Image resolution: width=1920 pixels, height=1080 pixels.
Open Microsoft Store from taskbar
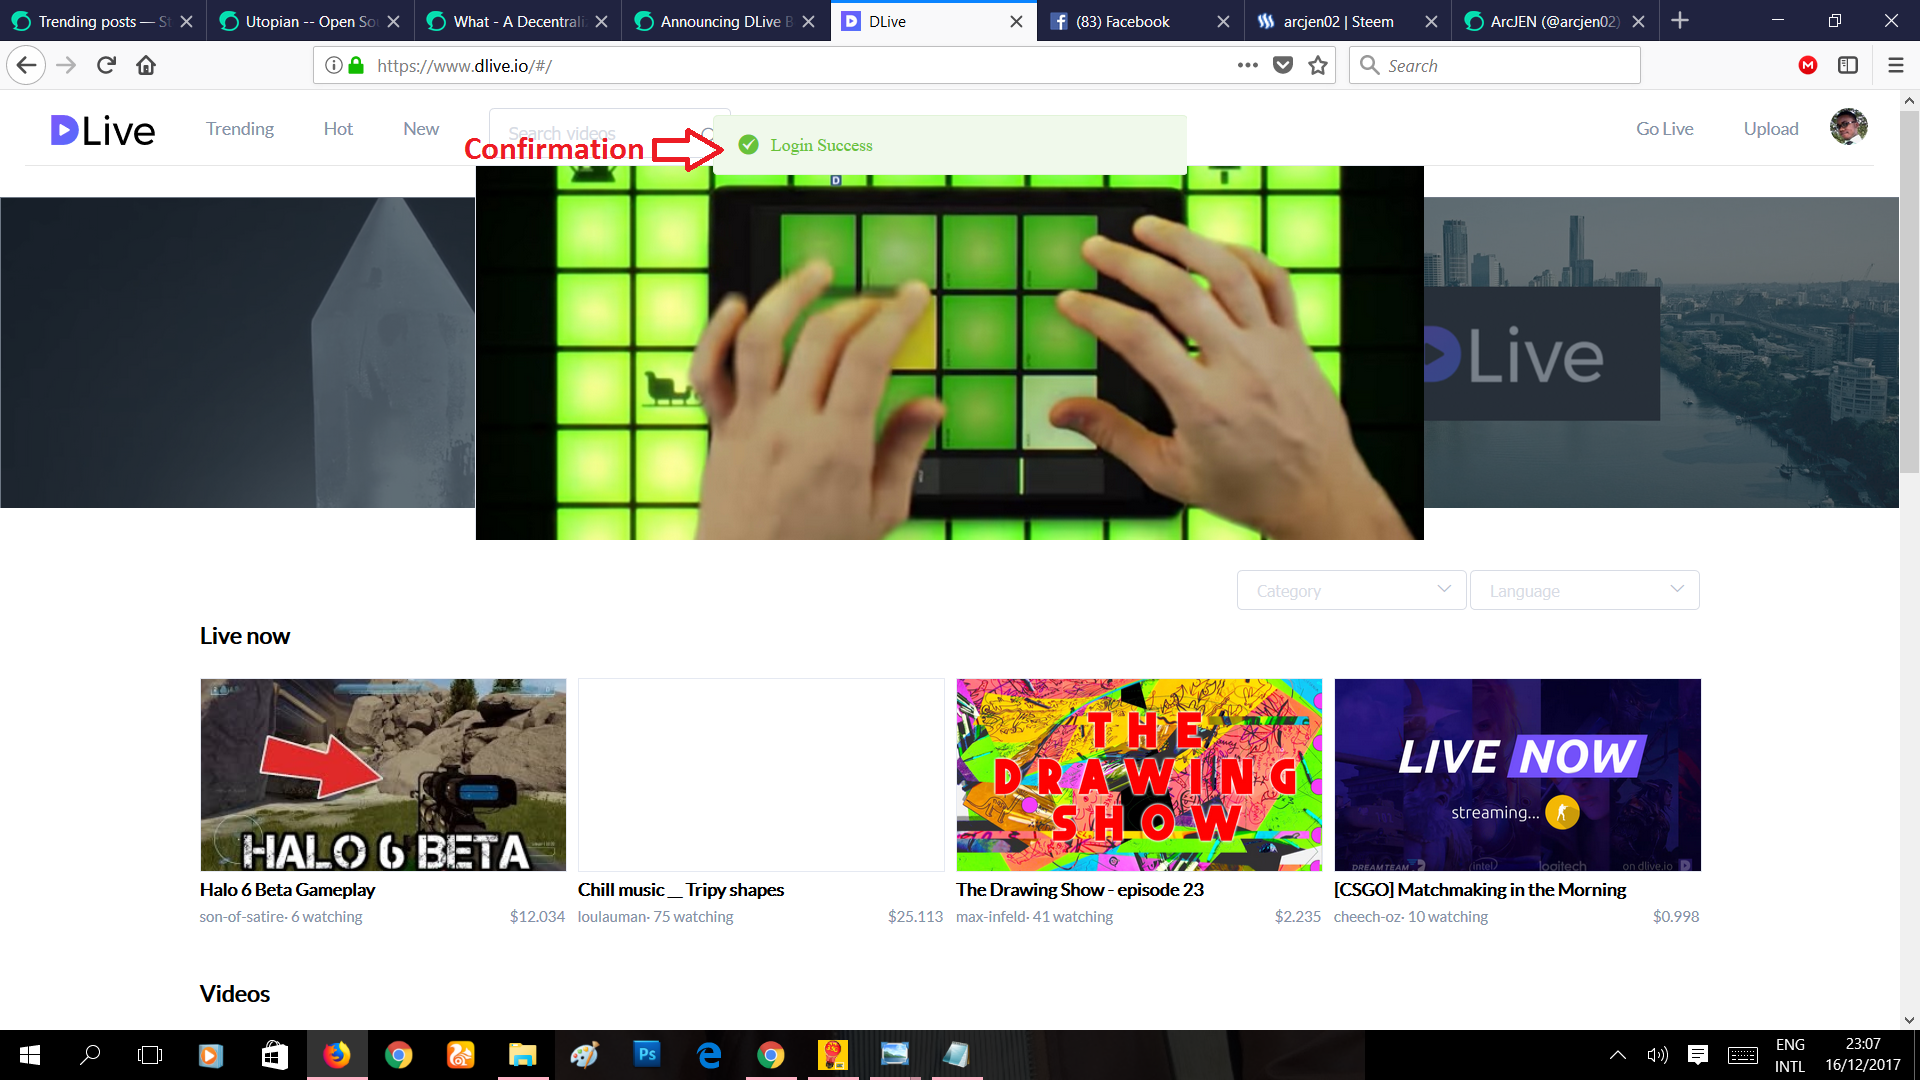274,1055
